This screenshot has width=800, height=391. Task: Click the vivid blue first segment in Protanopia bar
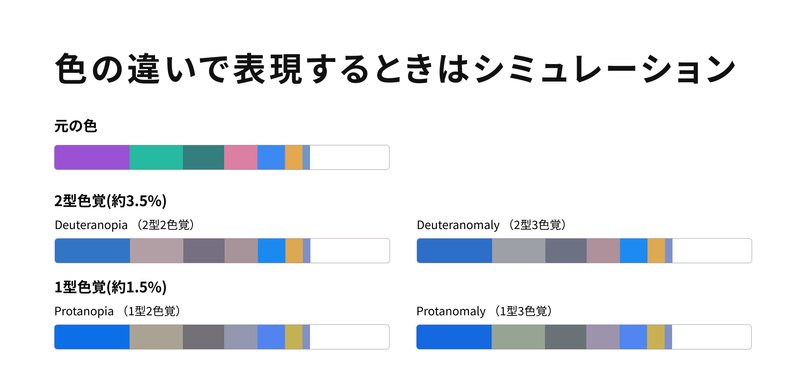[x=92, y=337]
